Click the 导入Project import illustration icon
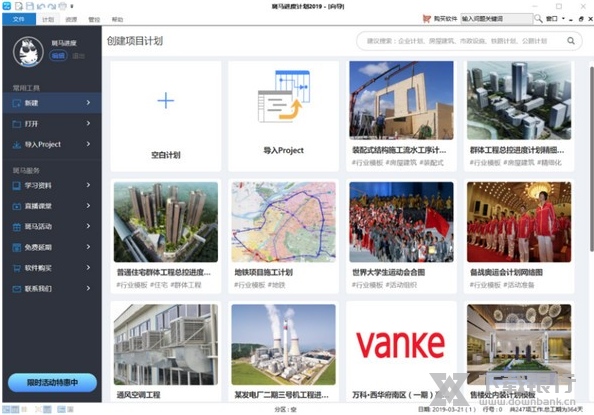Image resolution: width=594 pixels, height=415 pixels. pyautogui.click(x=284, y=96)
